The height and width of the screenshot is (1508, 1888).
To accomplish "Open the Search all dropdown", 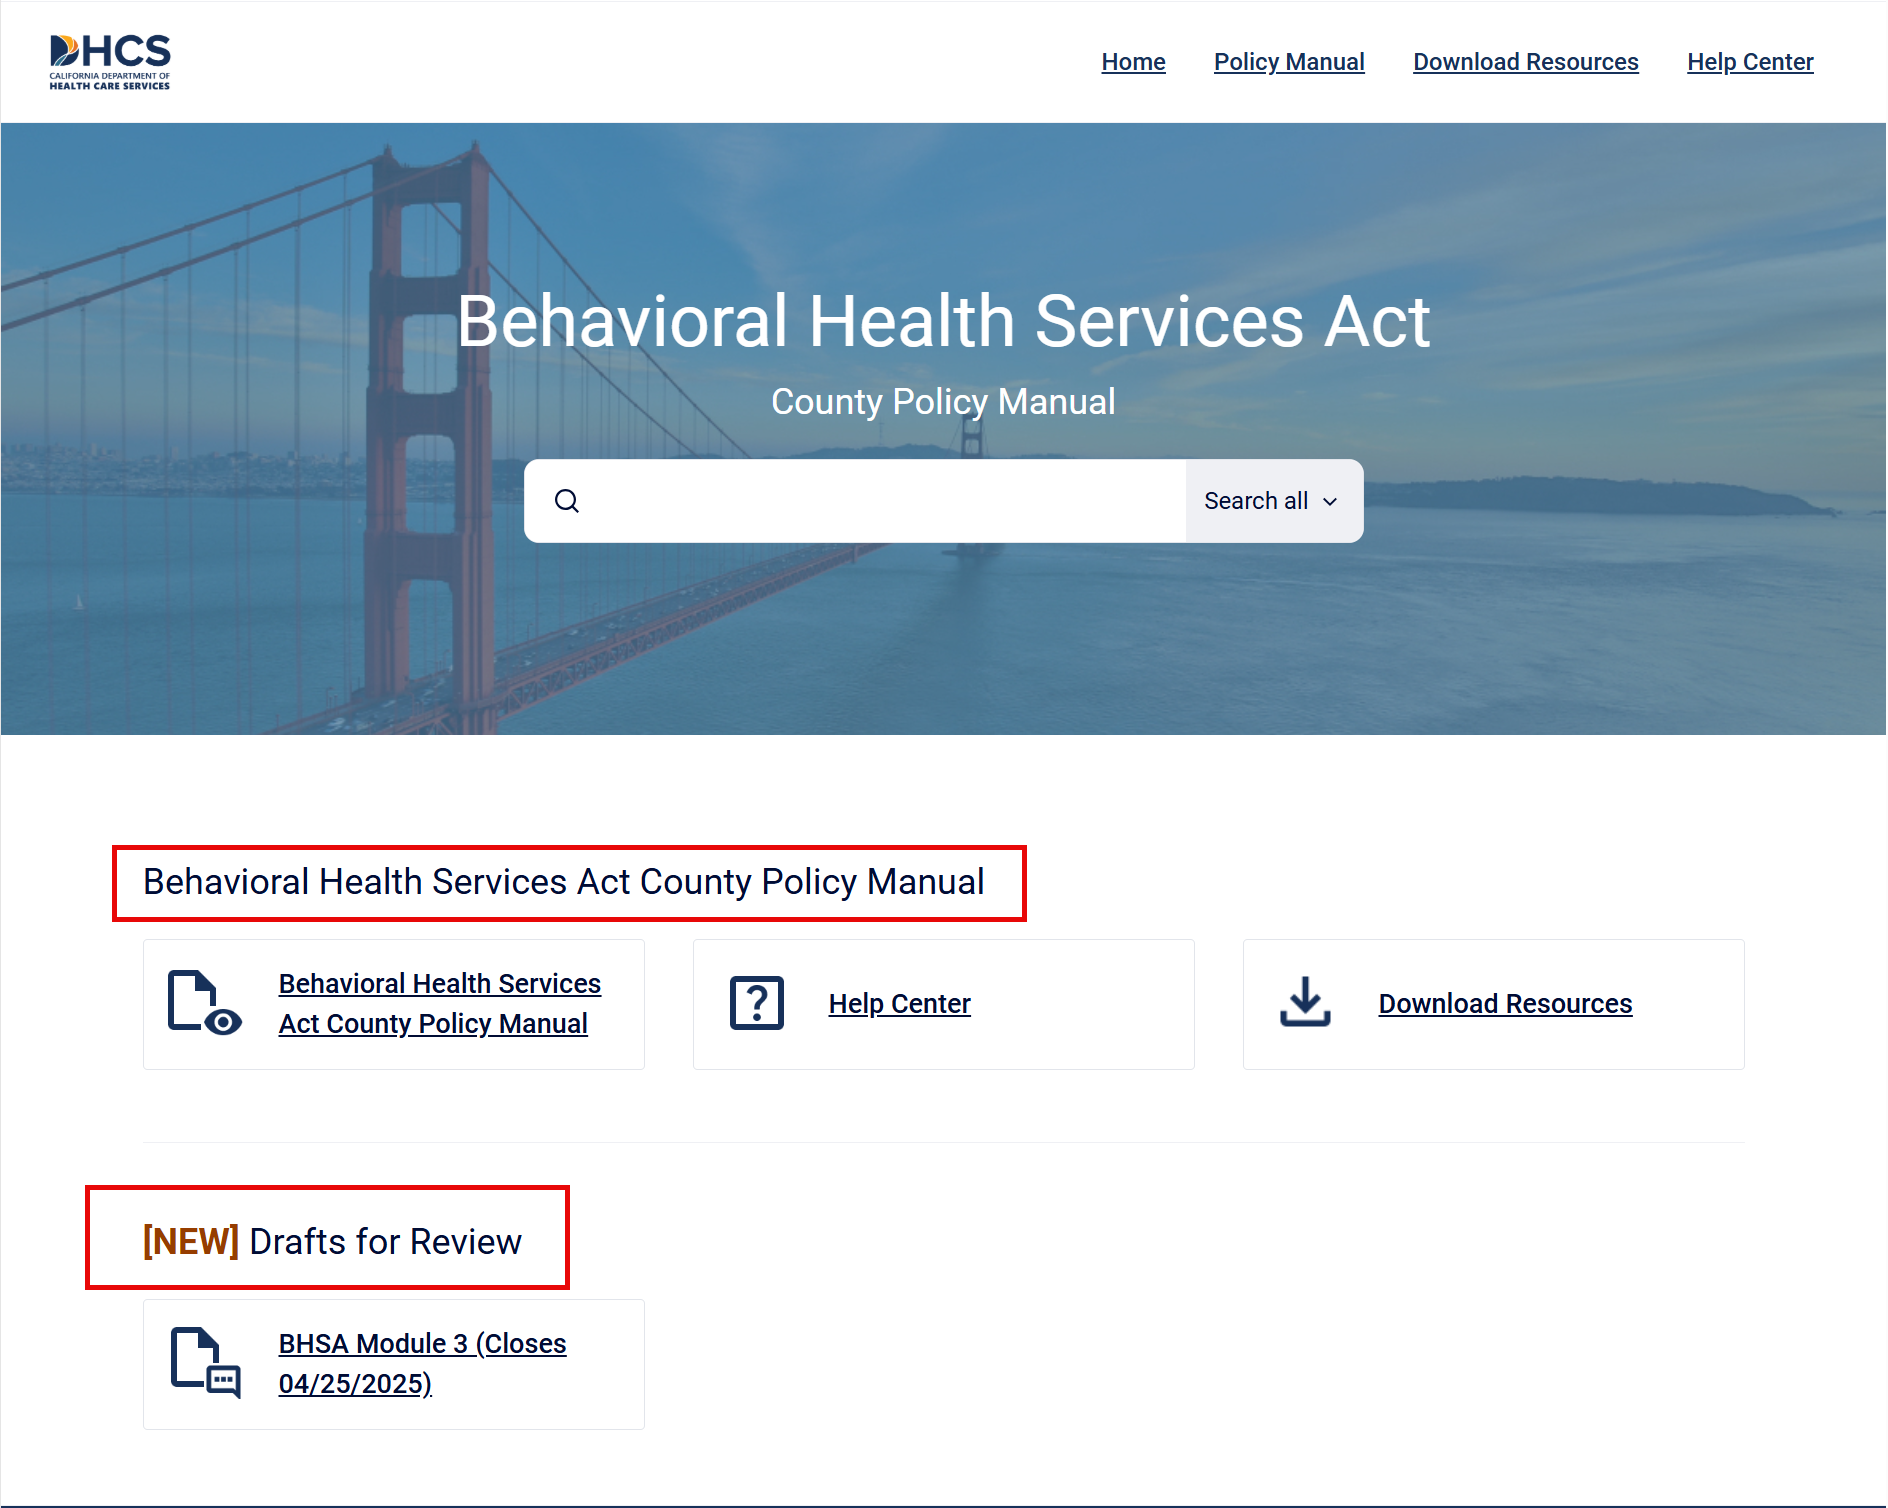I will click(1270, 500).
